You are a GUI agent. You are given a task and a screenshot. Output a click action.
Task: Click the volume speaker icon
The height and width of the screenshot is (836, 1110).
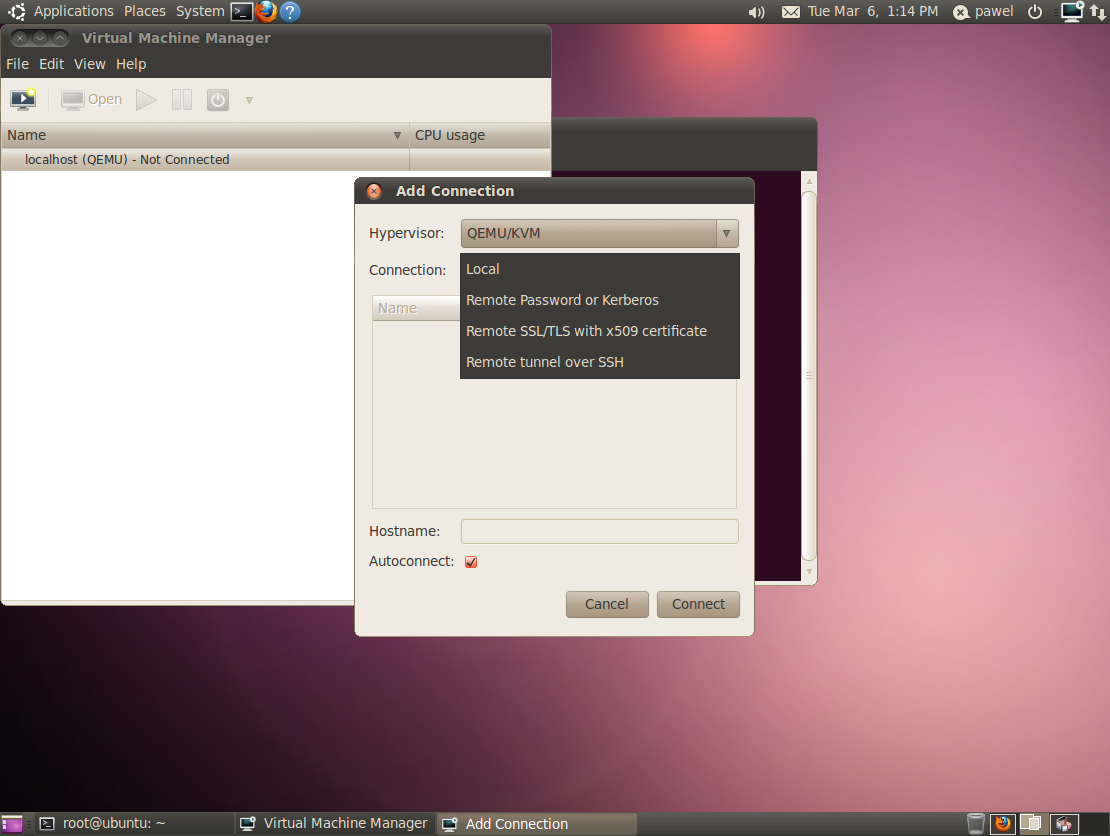pyautogui.click(x=757, y=12)
